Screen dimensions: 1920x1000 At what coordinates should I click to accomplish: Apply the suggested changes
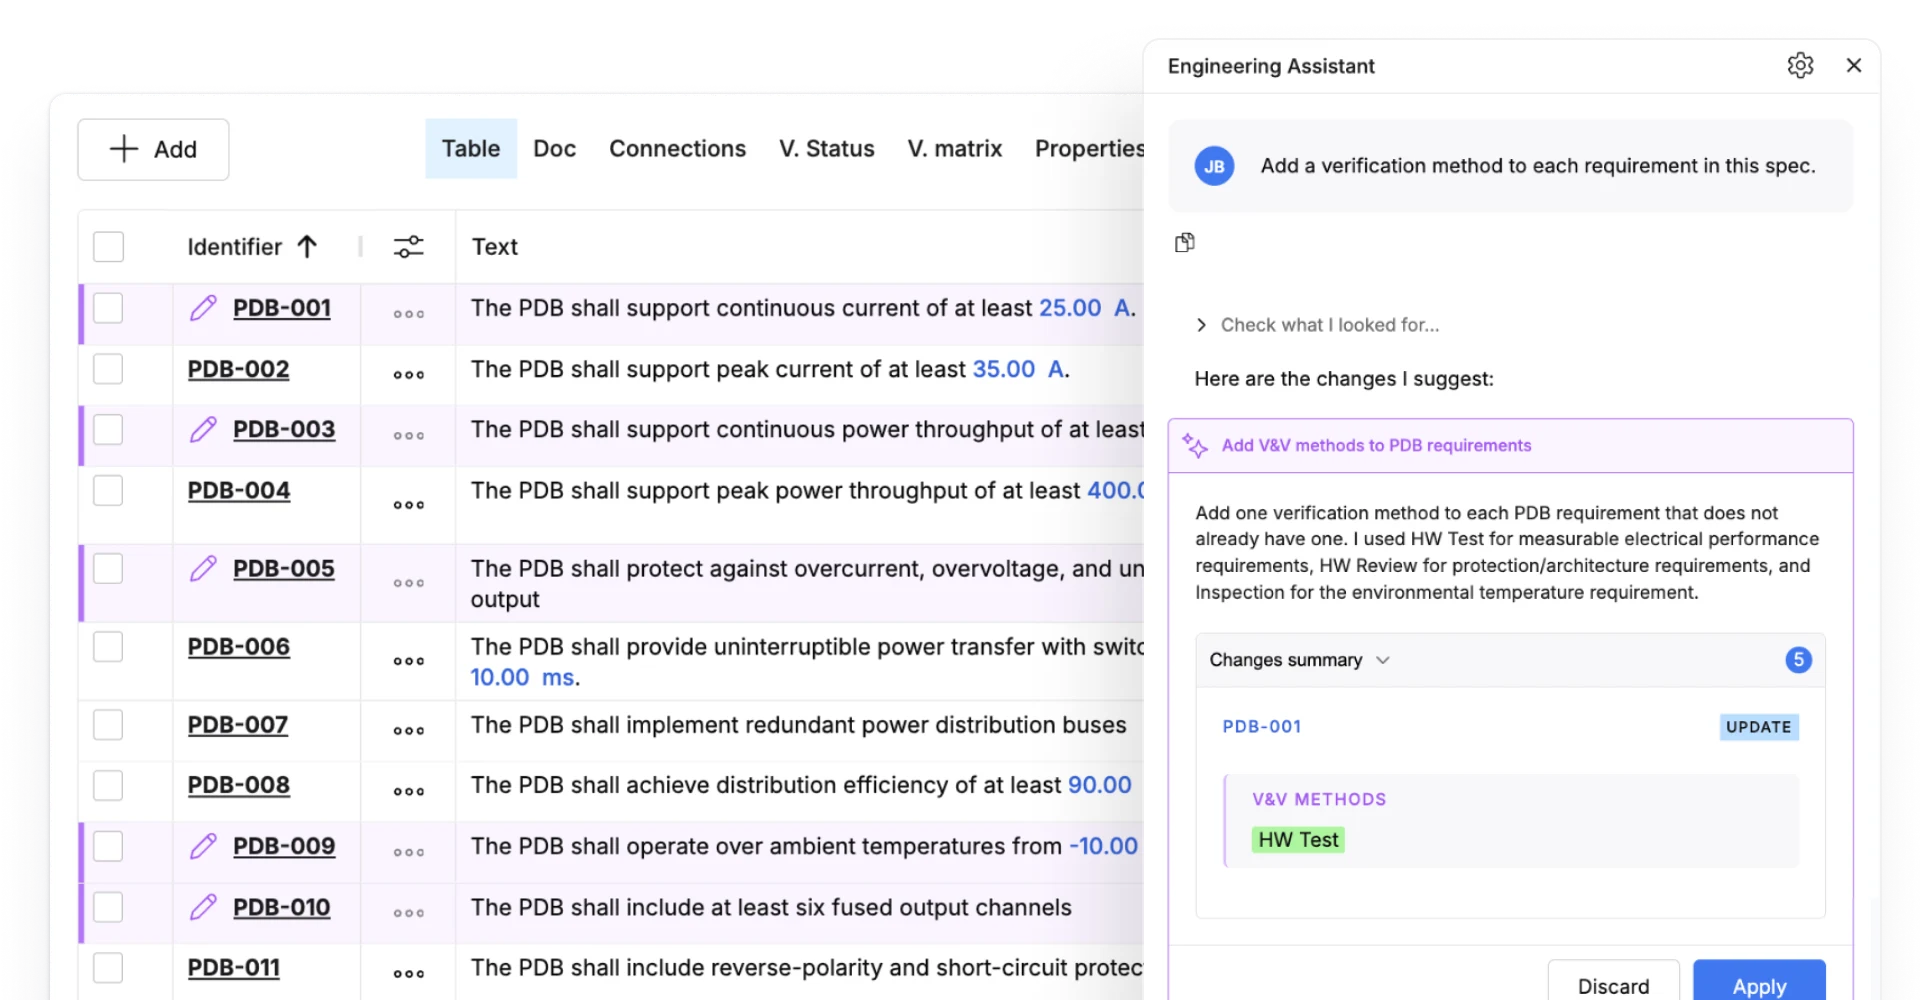(1759, 981)
